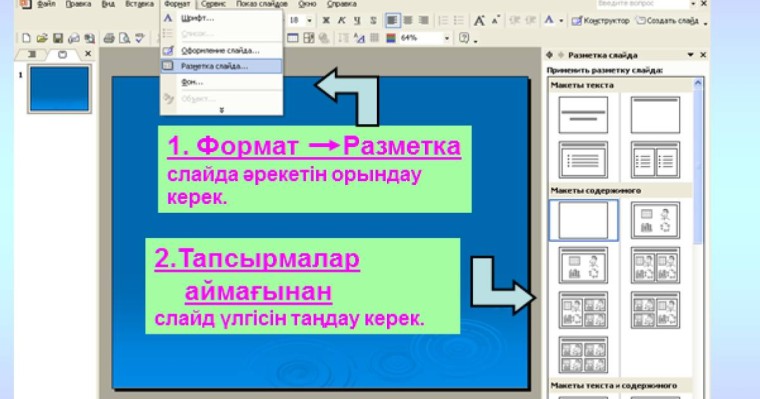Click the Open folder icon
This screenshot has width=760, height=399.
[x=42, y=38]
